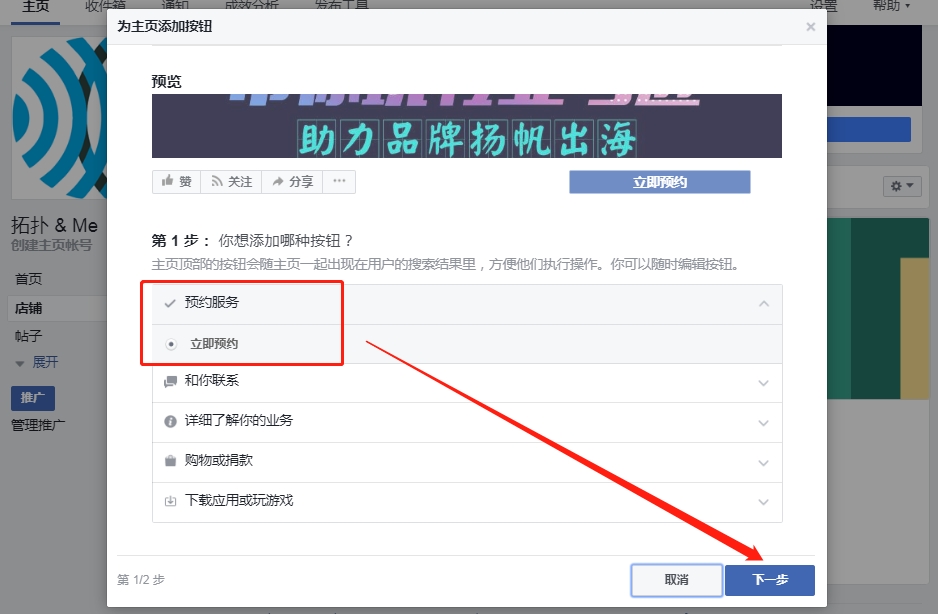The height and width of the screenshot is (614, 938).
Task: Open the three-dots more options button
Action: [339, 182]
